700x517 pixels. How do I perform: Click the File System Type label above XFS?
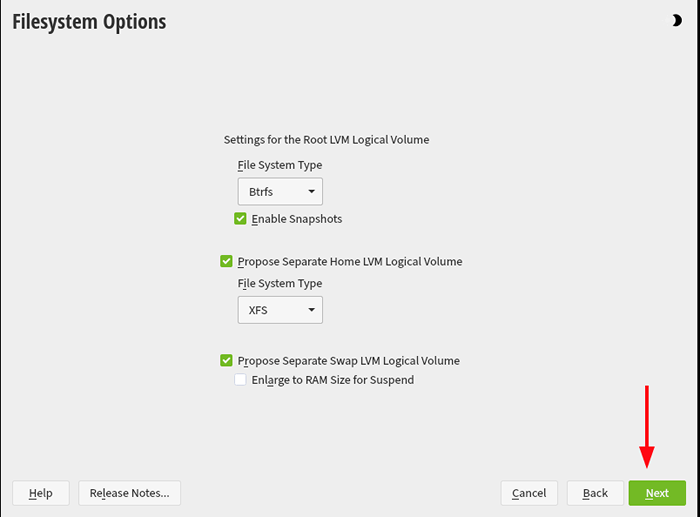tap(280, 284)
